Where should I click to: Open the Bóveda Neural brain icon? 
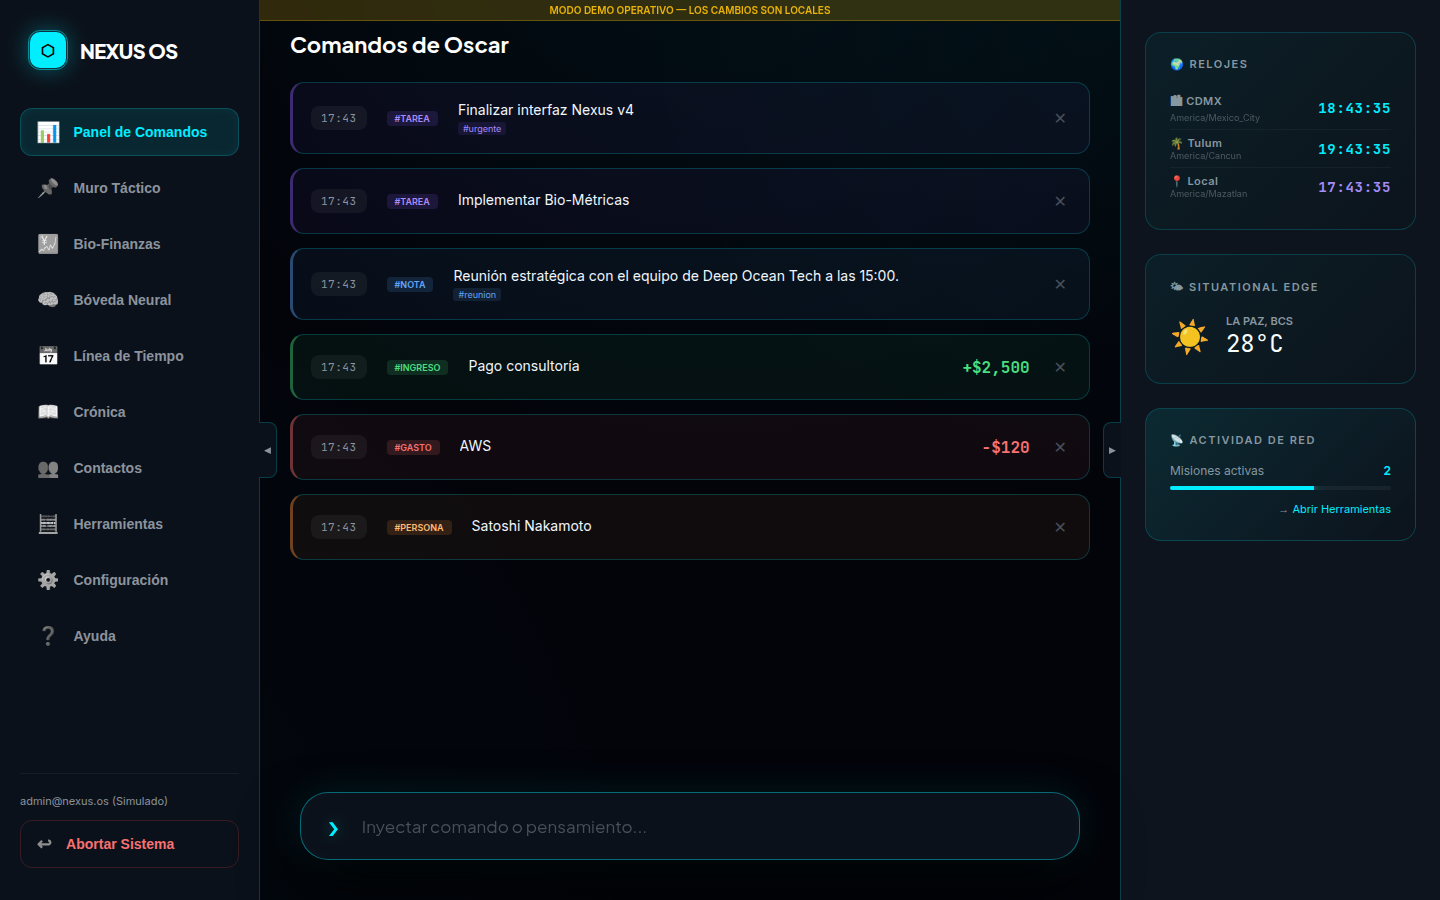(x=48, y=300)
